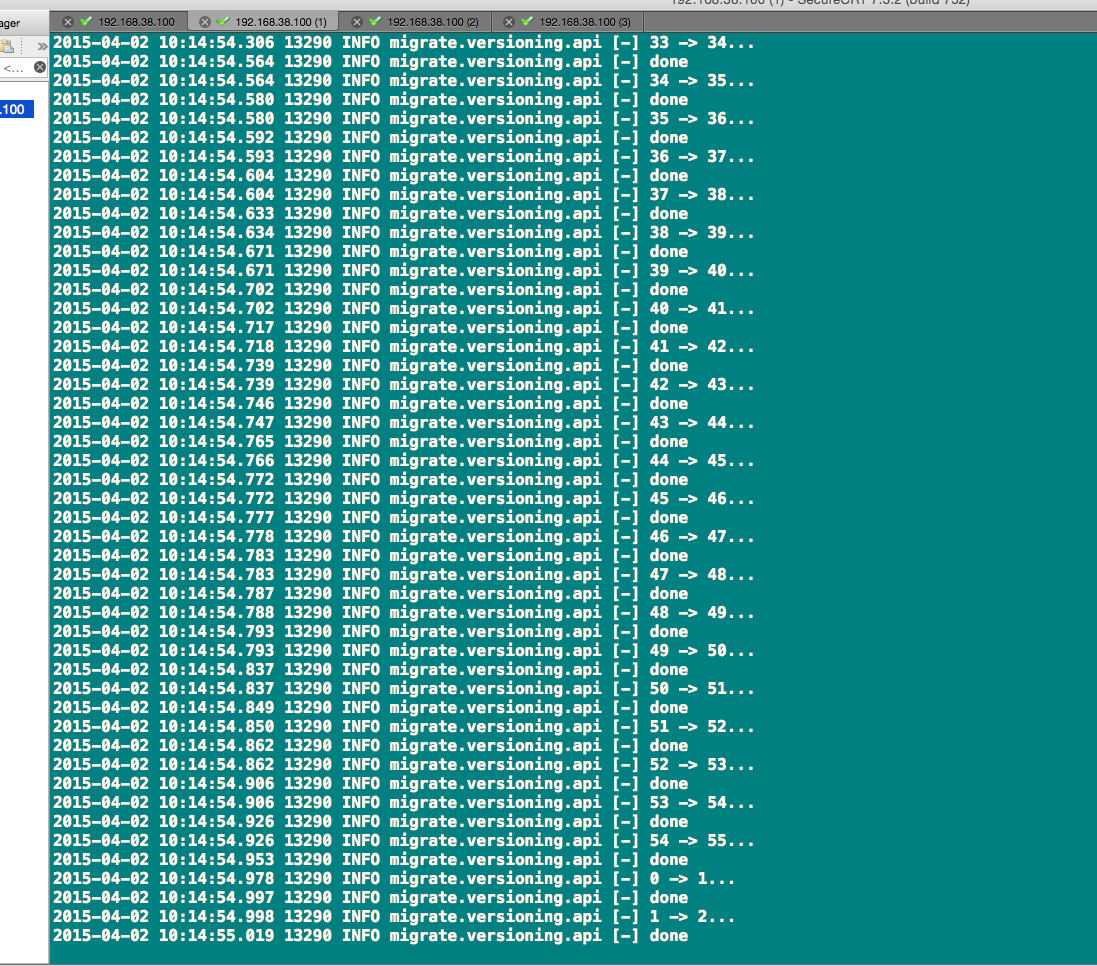The width and height of the screenshot is (1097, 966).
Task: Click the log line '40 -> 41...'
Action: (x=404, y=308)
